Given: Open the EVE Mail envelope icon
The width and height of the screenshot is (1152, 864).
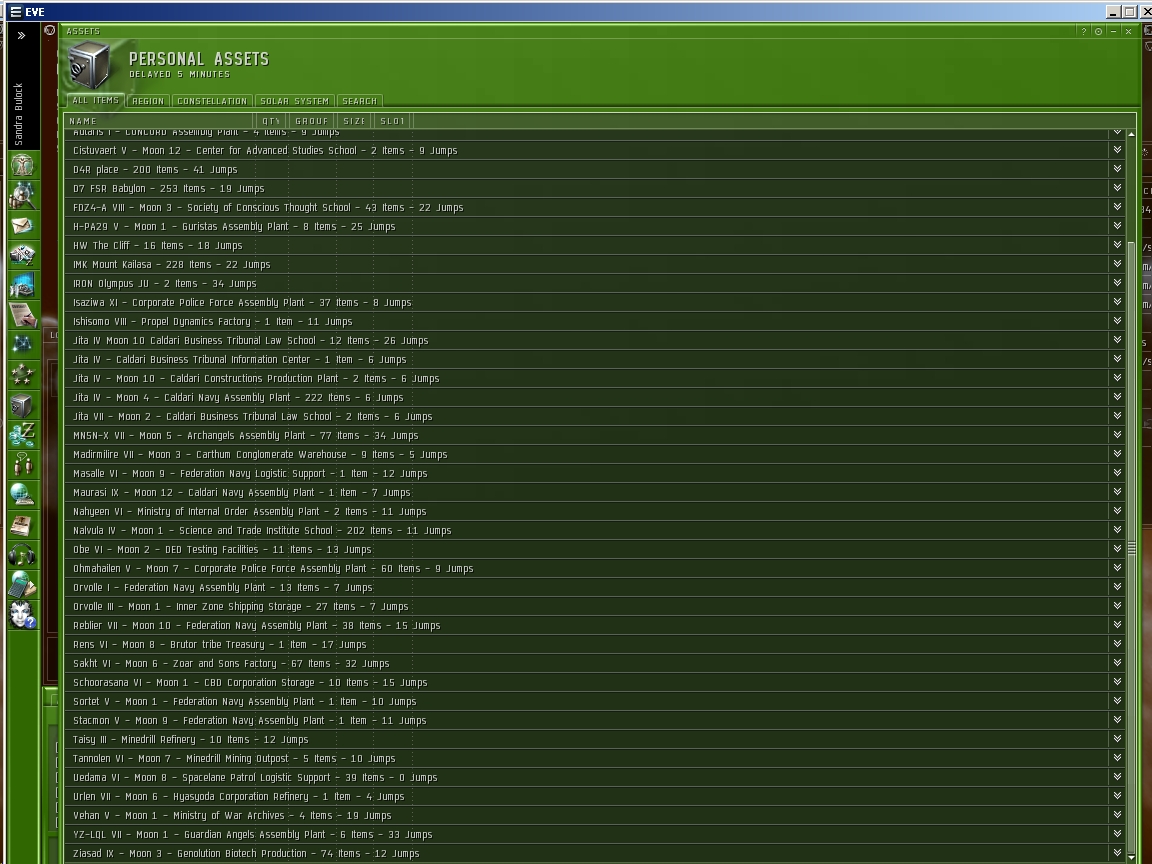Looking at the screenshot, I should [x=22, y=225].
